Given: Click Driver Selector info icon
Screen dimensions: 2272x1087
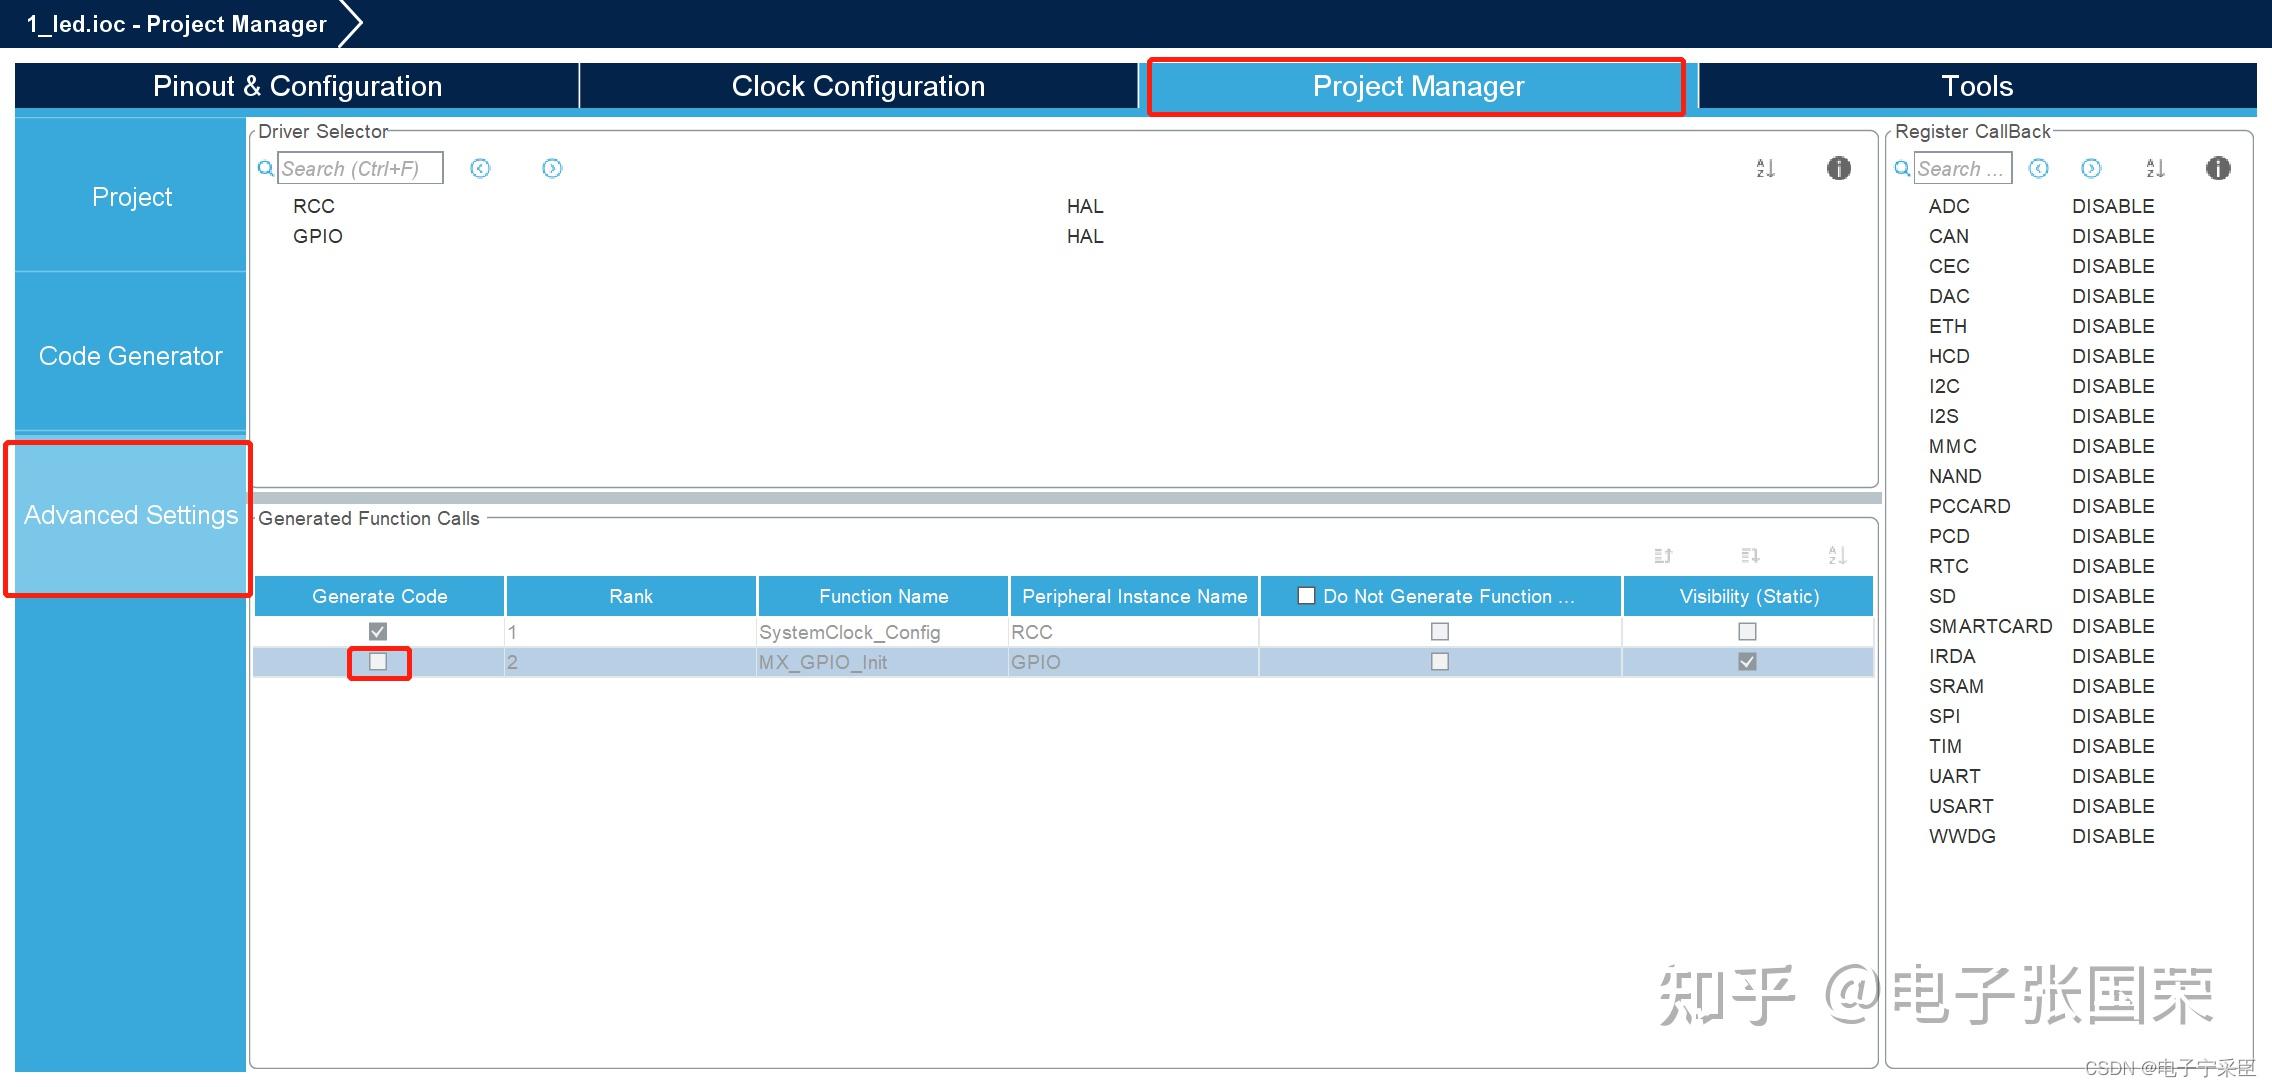Looking at the screenshot, I should (1838, 168).
